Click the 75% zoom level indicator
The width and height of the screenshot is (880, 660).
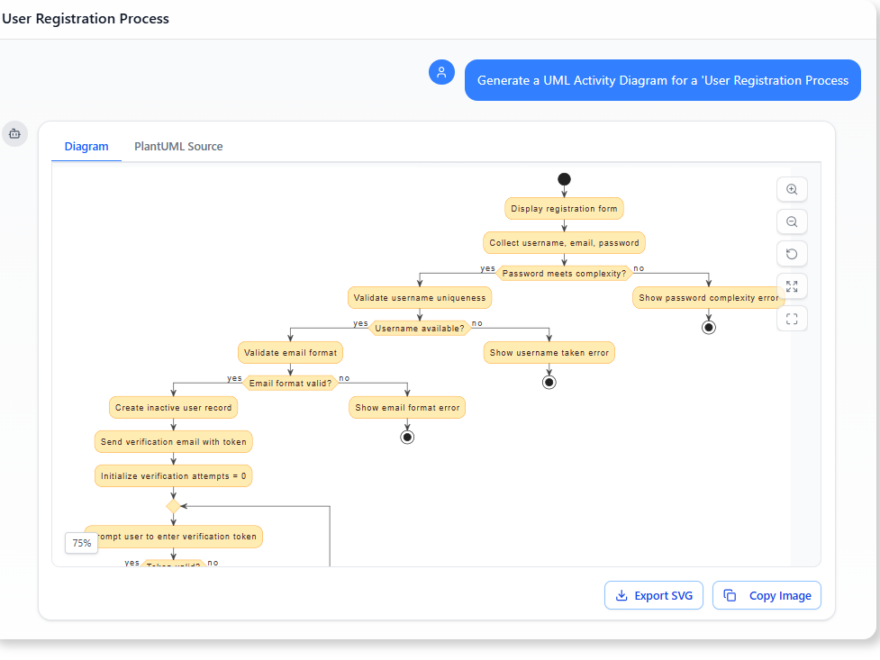pyautogui.click(x=81, y=543)
